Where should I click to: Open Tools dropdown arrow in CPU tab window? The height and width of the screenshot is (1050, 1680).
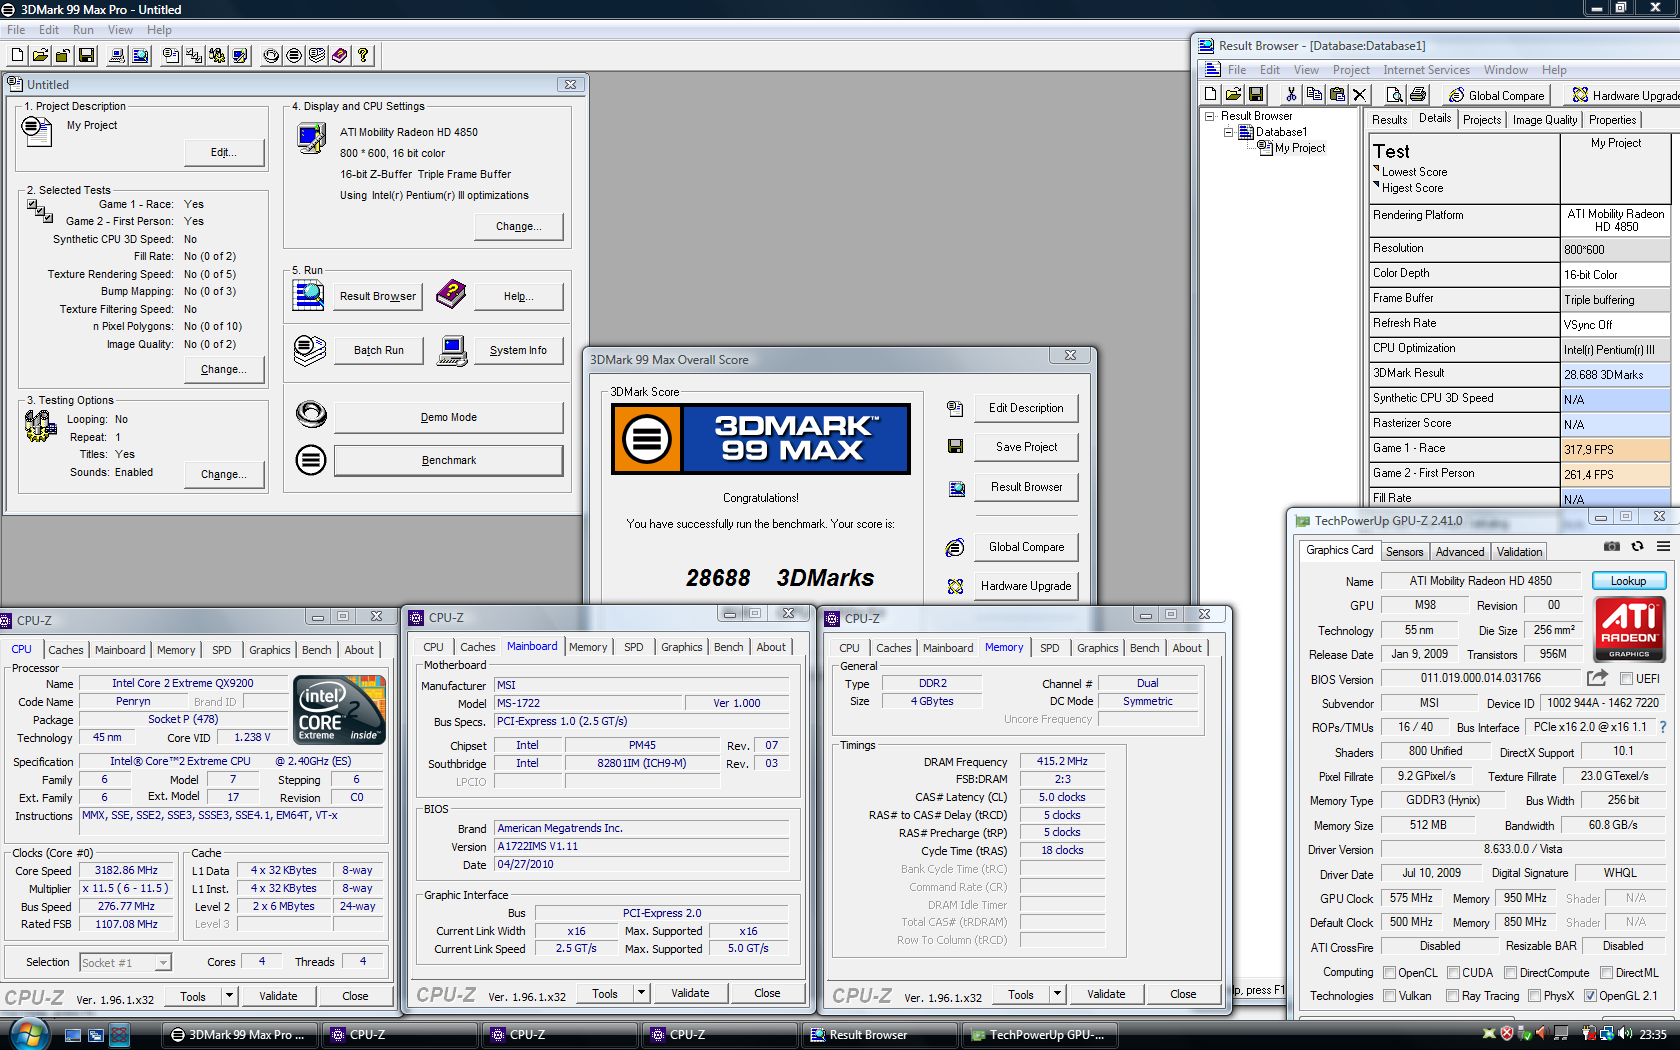tap(229, 996)
